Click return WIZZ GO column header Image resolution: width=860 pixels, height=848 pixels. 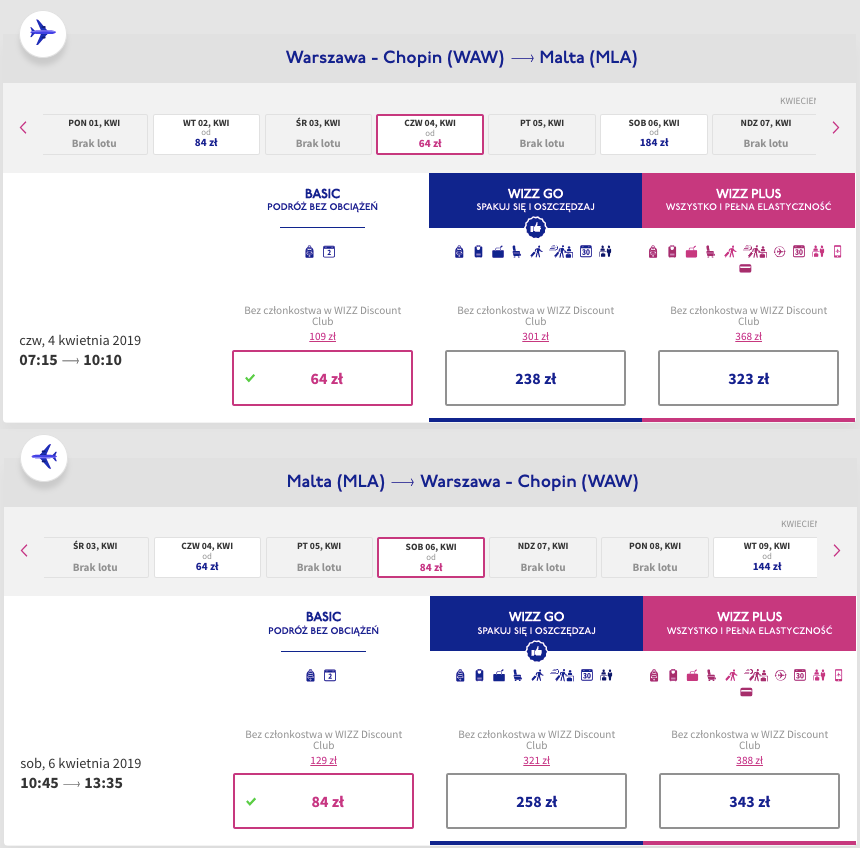536,624
